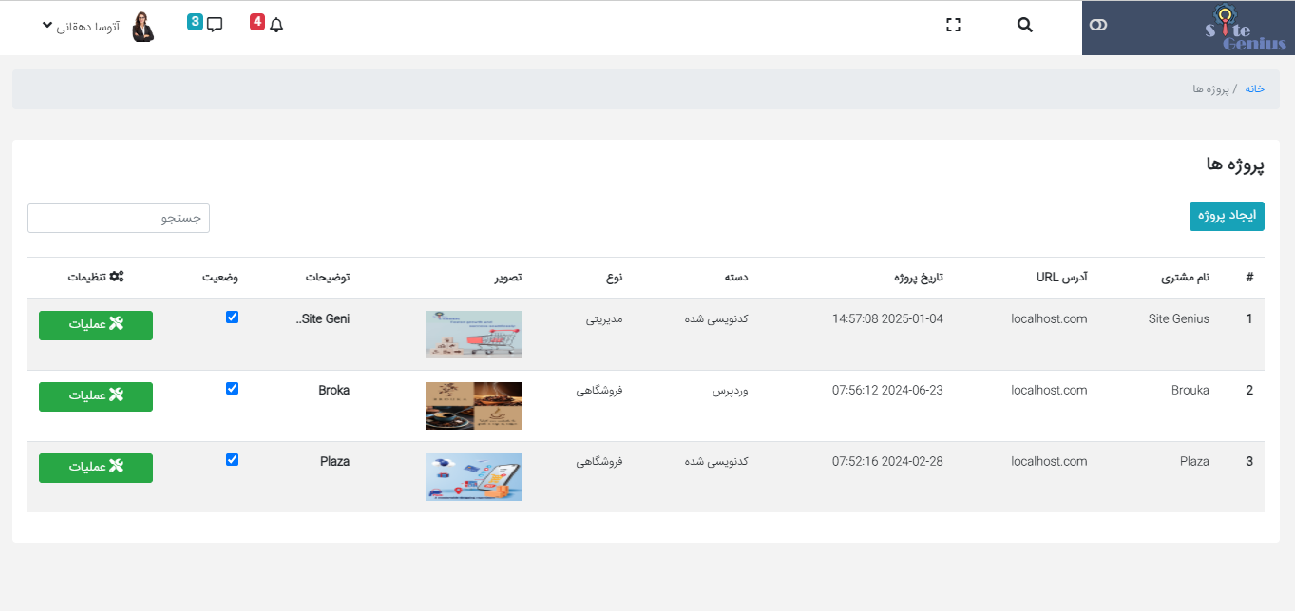Viewport: 1295px width, 611px height.
Task: Enter fullscreen using the expand icon
Action: tap(953, 23)
